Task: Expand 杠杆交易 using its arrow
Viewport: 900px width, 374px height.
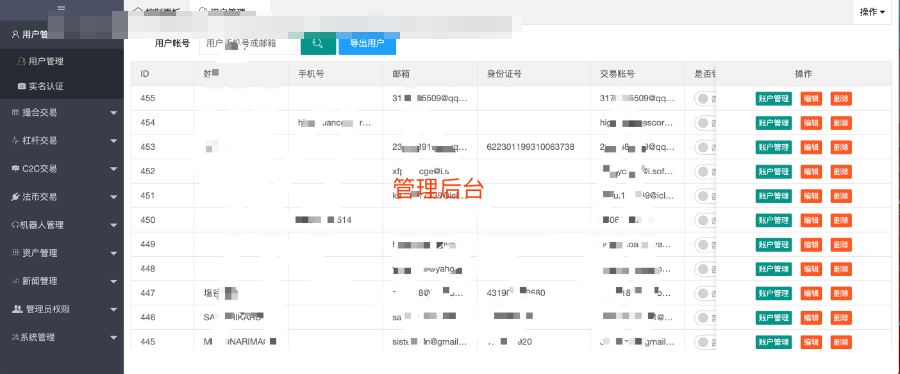Action: [x=113, y=141]
